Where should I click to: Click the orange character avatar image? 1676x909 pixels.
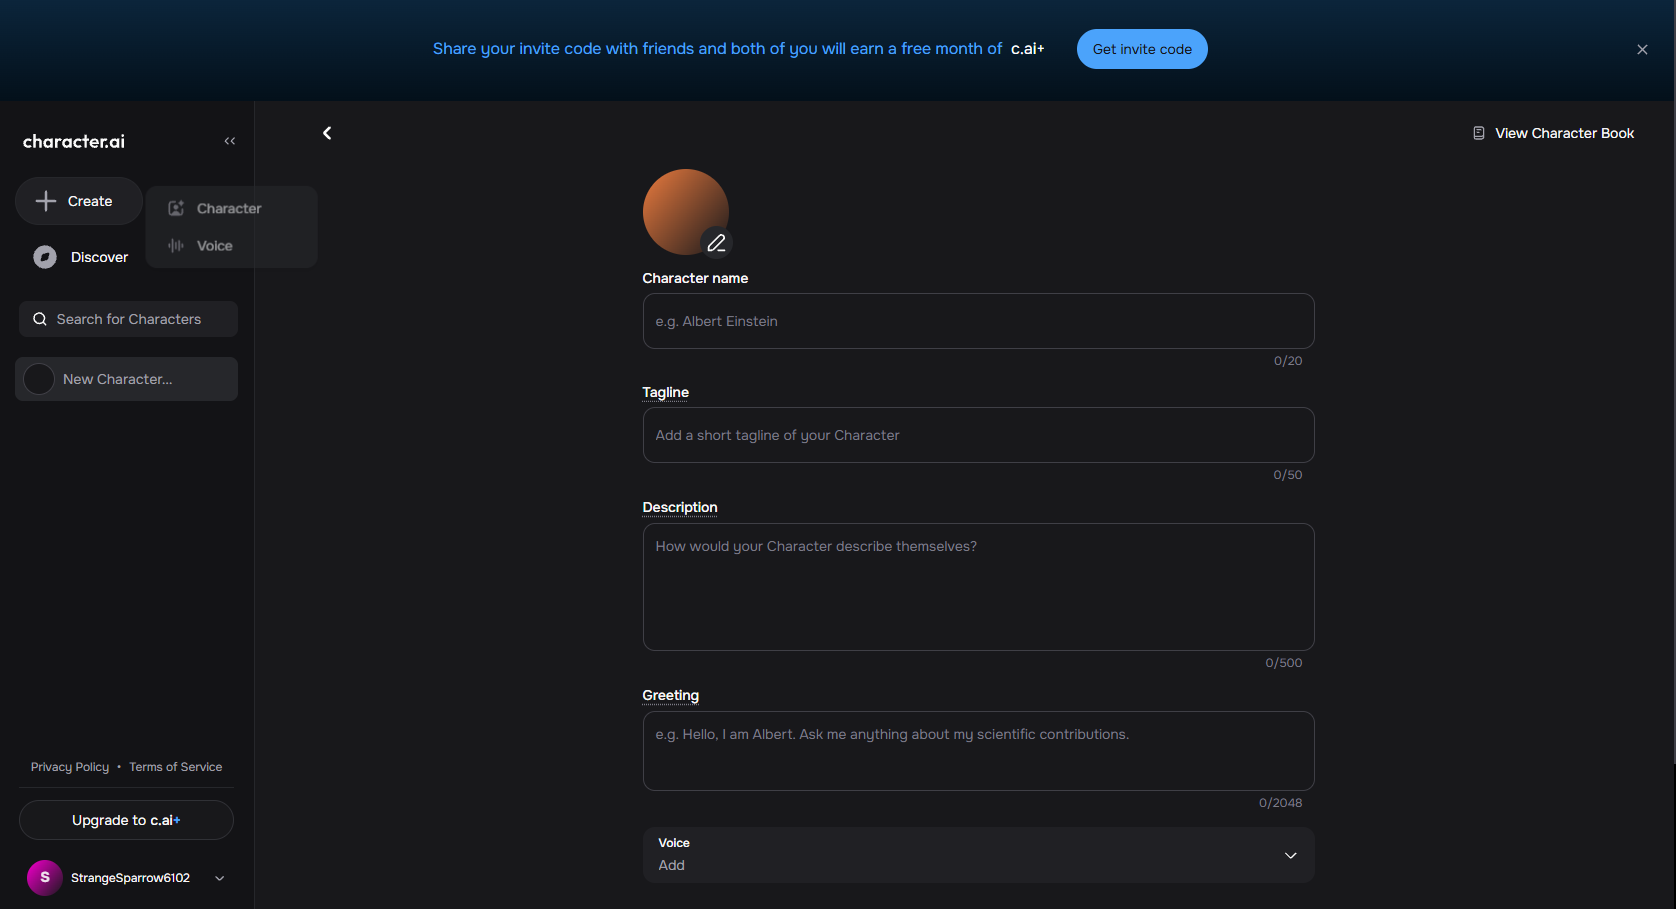point(685,211)
